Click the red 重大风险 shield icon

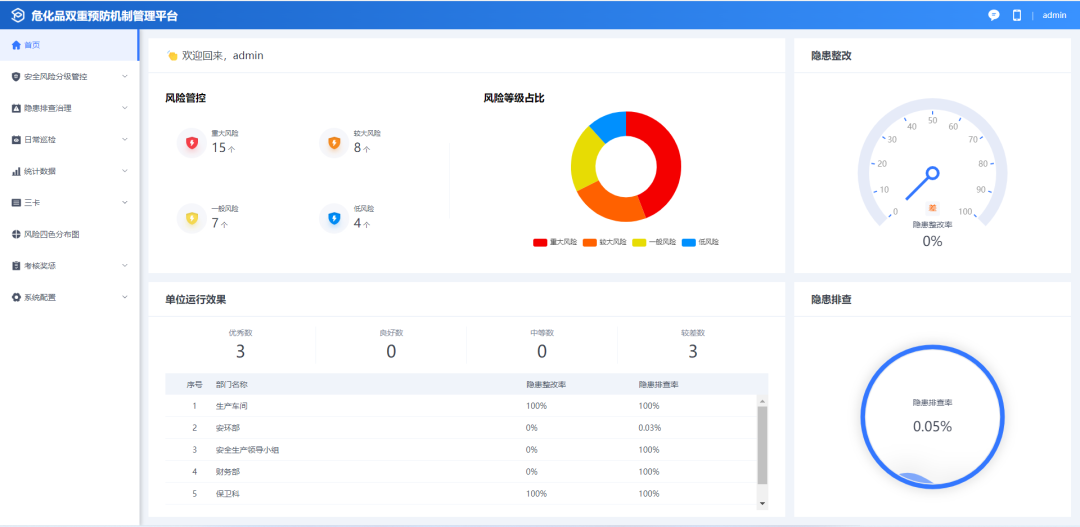click(191, 143)
